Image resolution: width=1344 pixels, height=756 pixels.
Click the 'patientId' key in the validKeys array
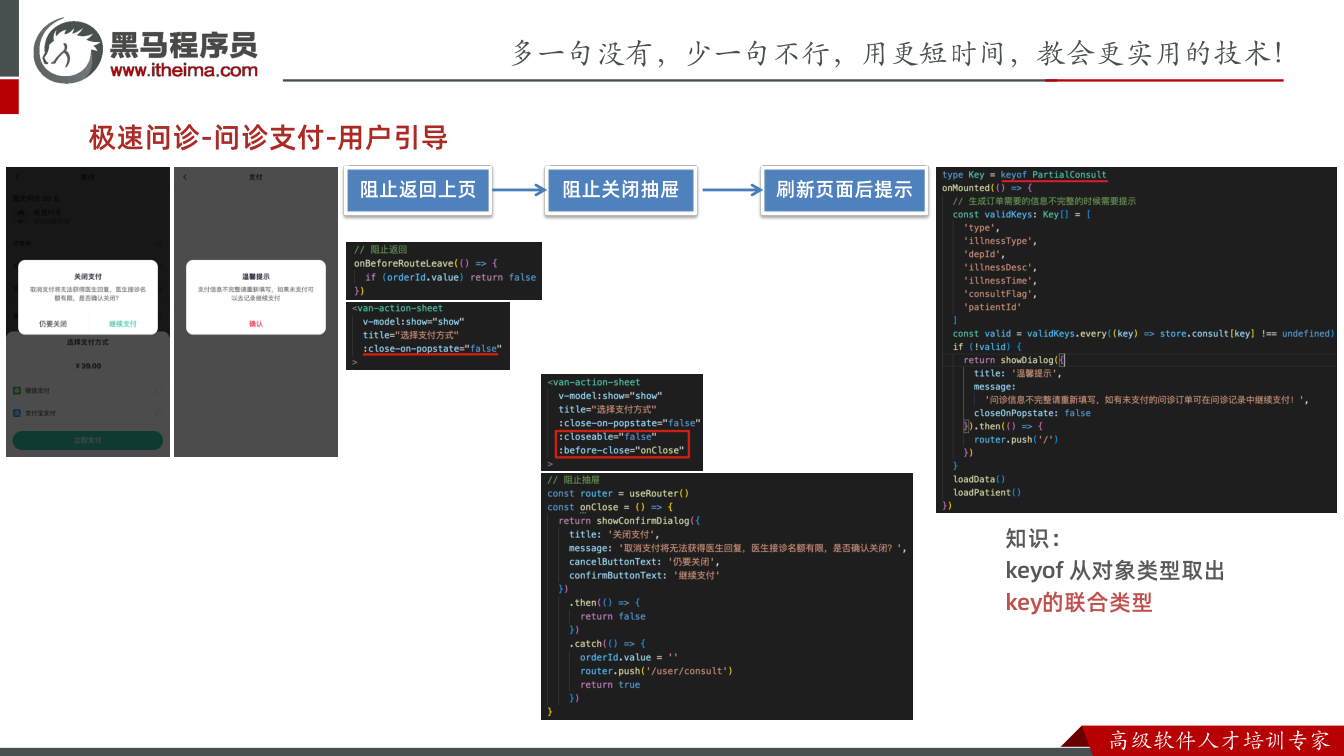pyautogui.click(x=995, y=308)
